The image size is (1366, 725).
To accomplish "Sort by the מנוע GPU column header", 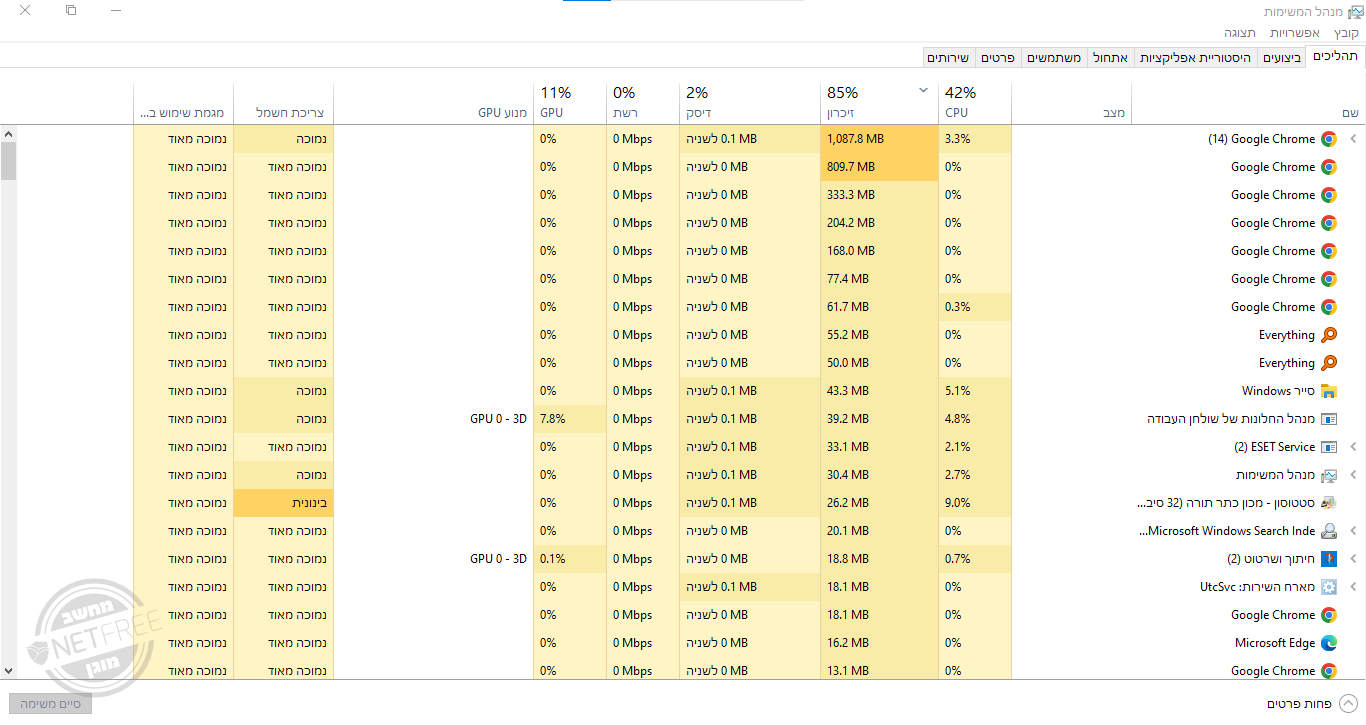I will click(x=434, y=102).
